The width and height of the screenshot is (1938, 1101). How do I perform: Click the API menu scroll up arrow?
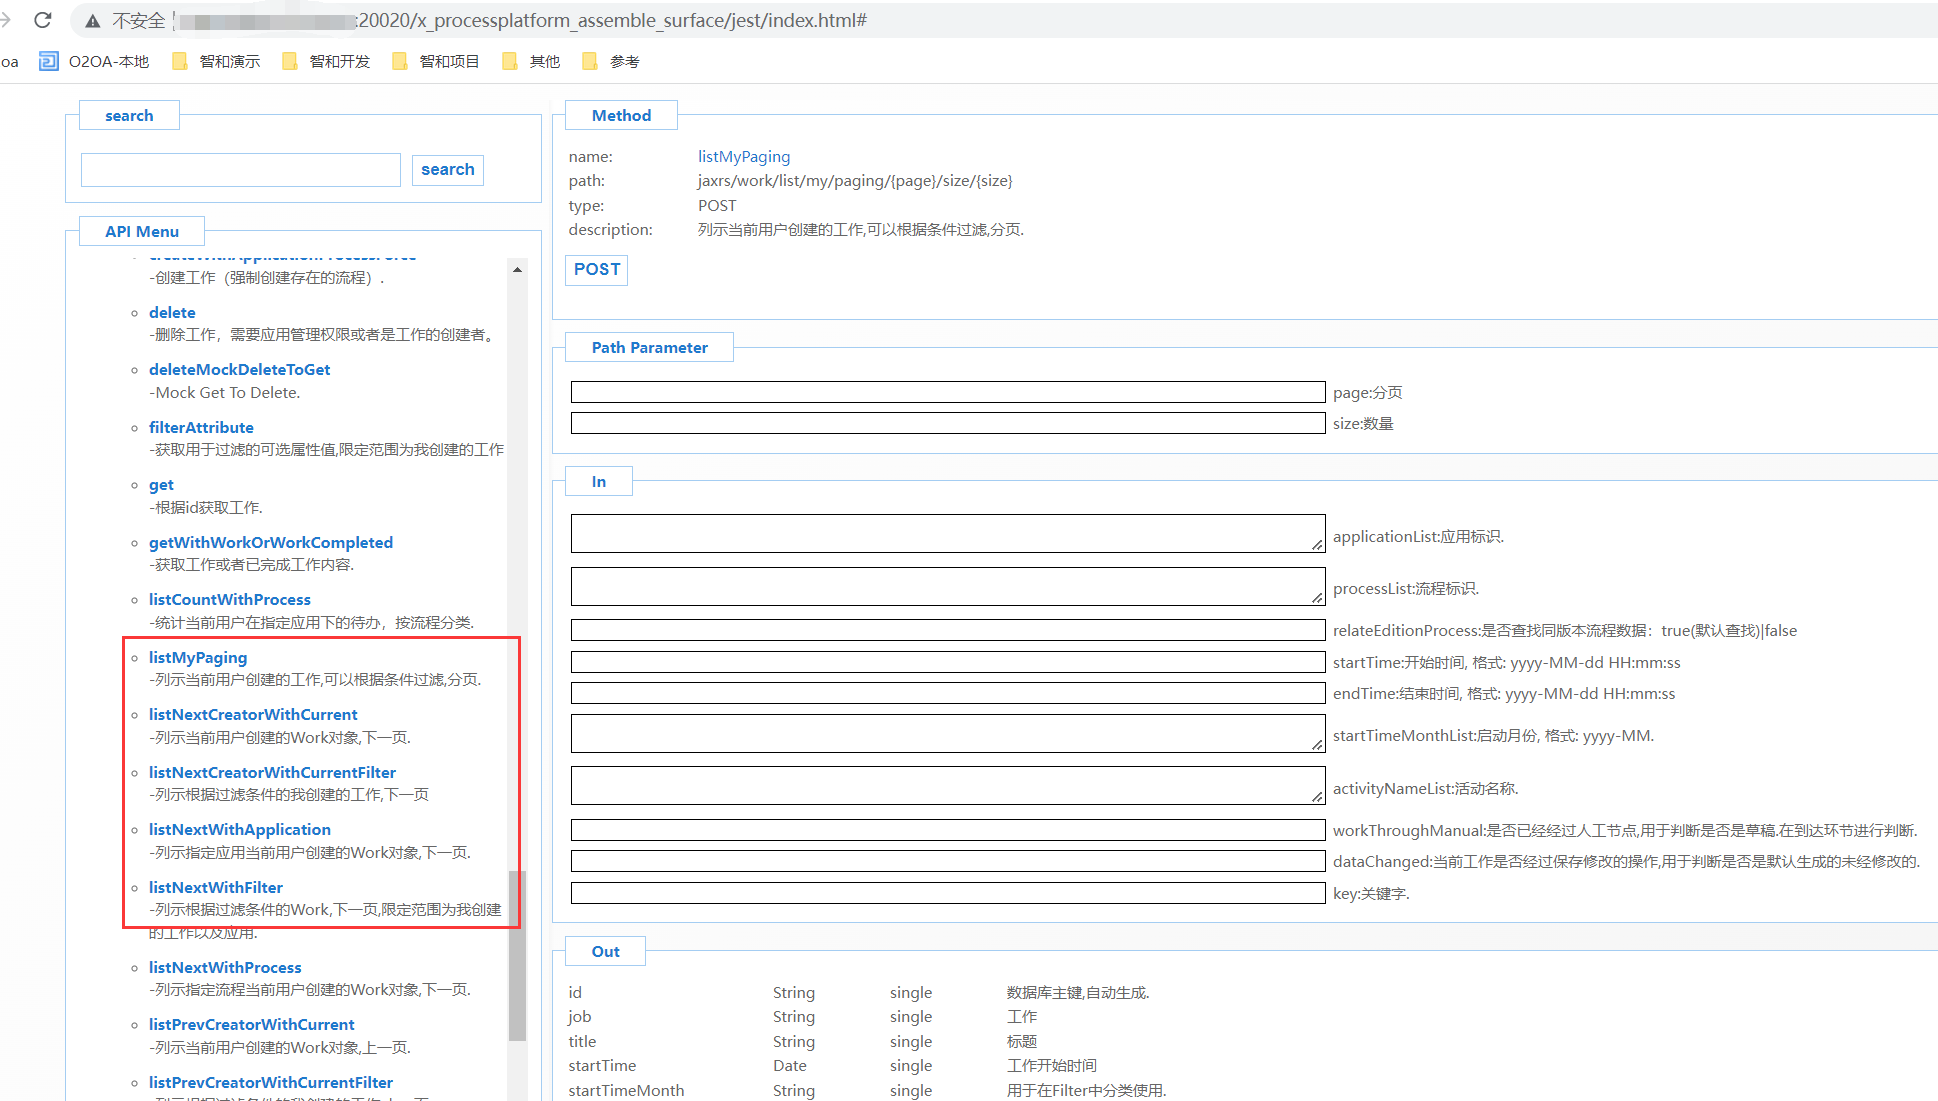[x=517, y=269]
